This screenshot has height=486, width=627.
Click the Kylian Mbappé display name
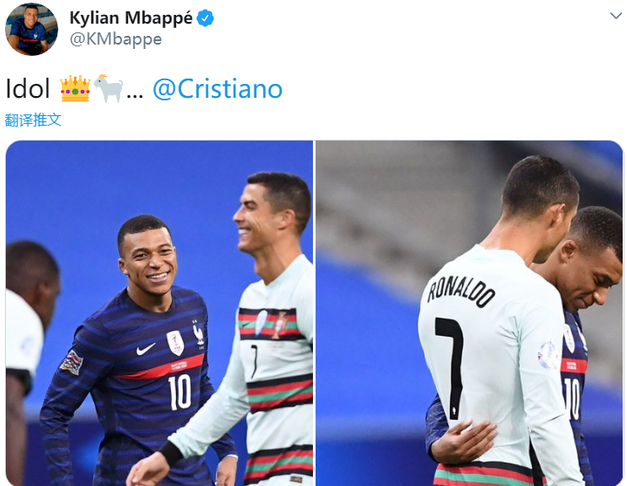pos(131,18)
